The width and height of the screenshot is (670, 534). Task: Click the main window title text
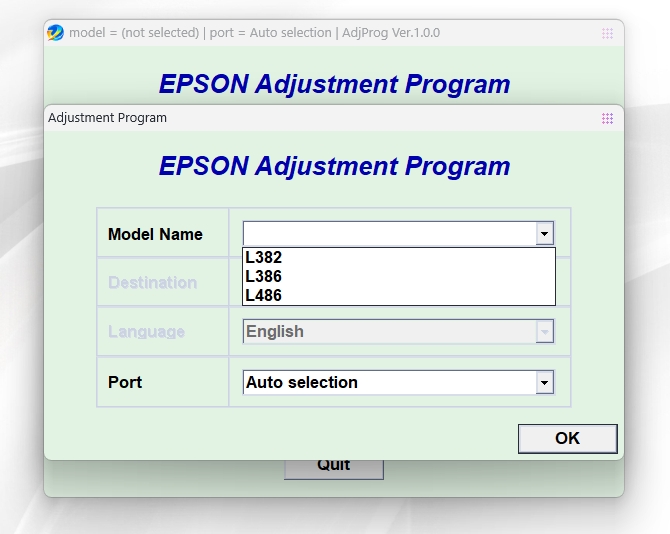pyautogui.click(x=255, y=33)
